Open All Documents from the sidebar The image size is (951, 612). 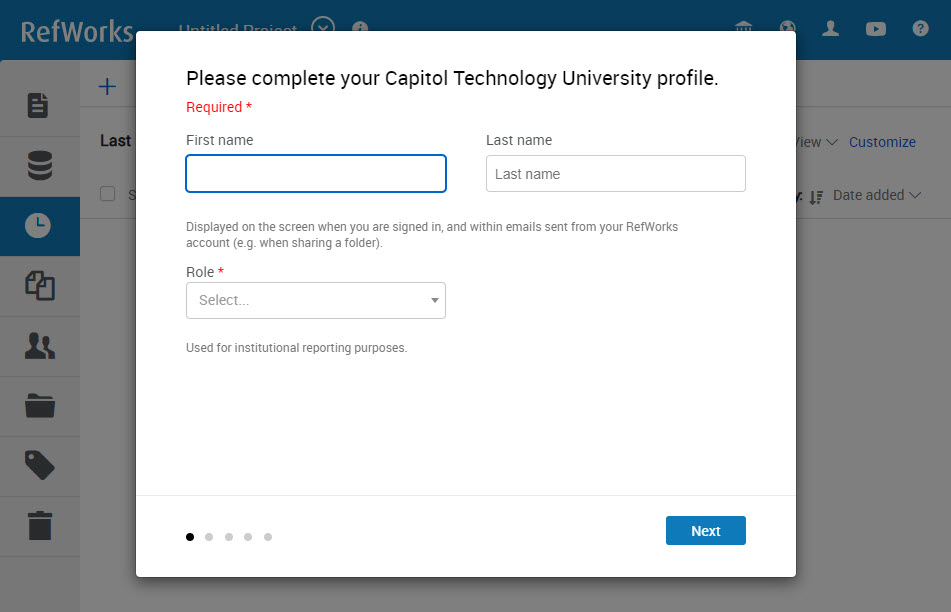point(40,106)
